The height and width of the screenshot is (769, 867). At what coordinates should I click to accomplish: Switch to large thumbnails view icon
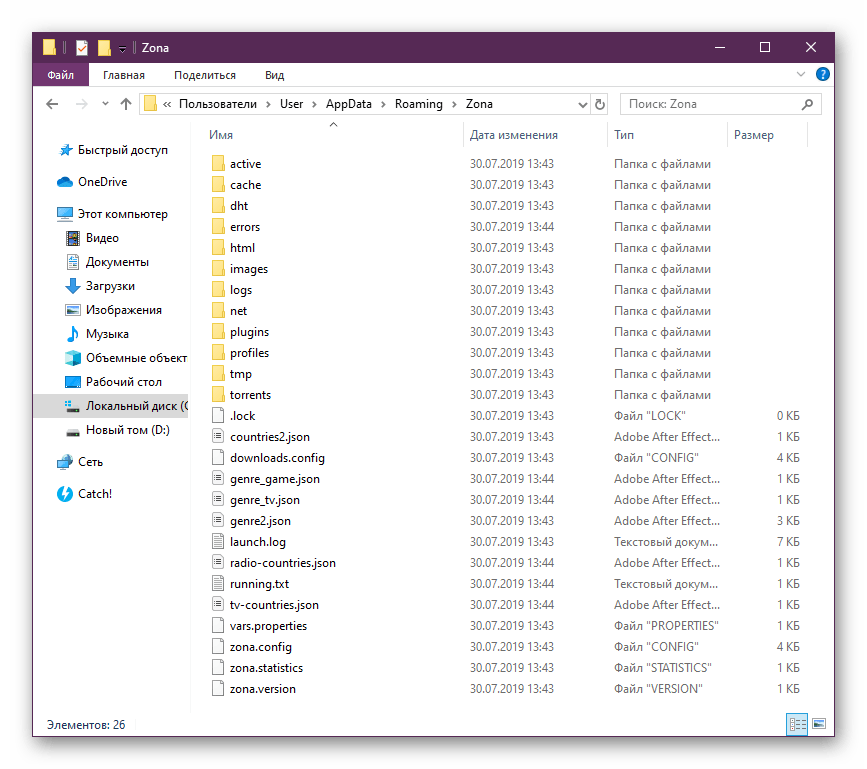819,724
